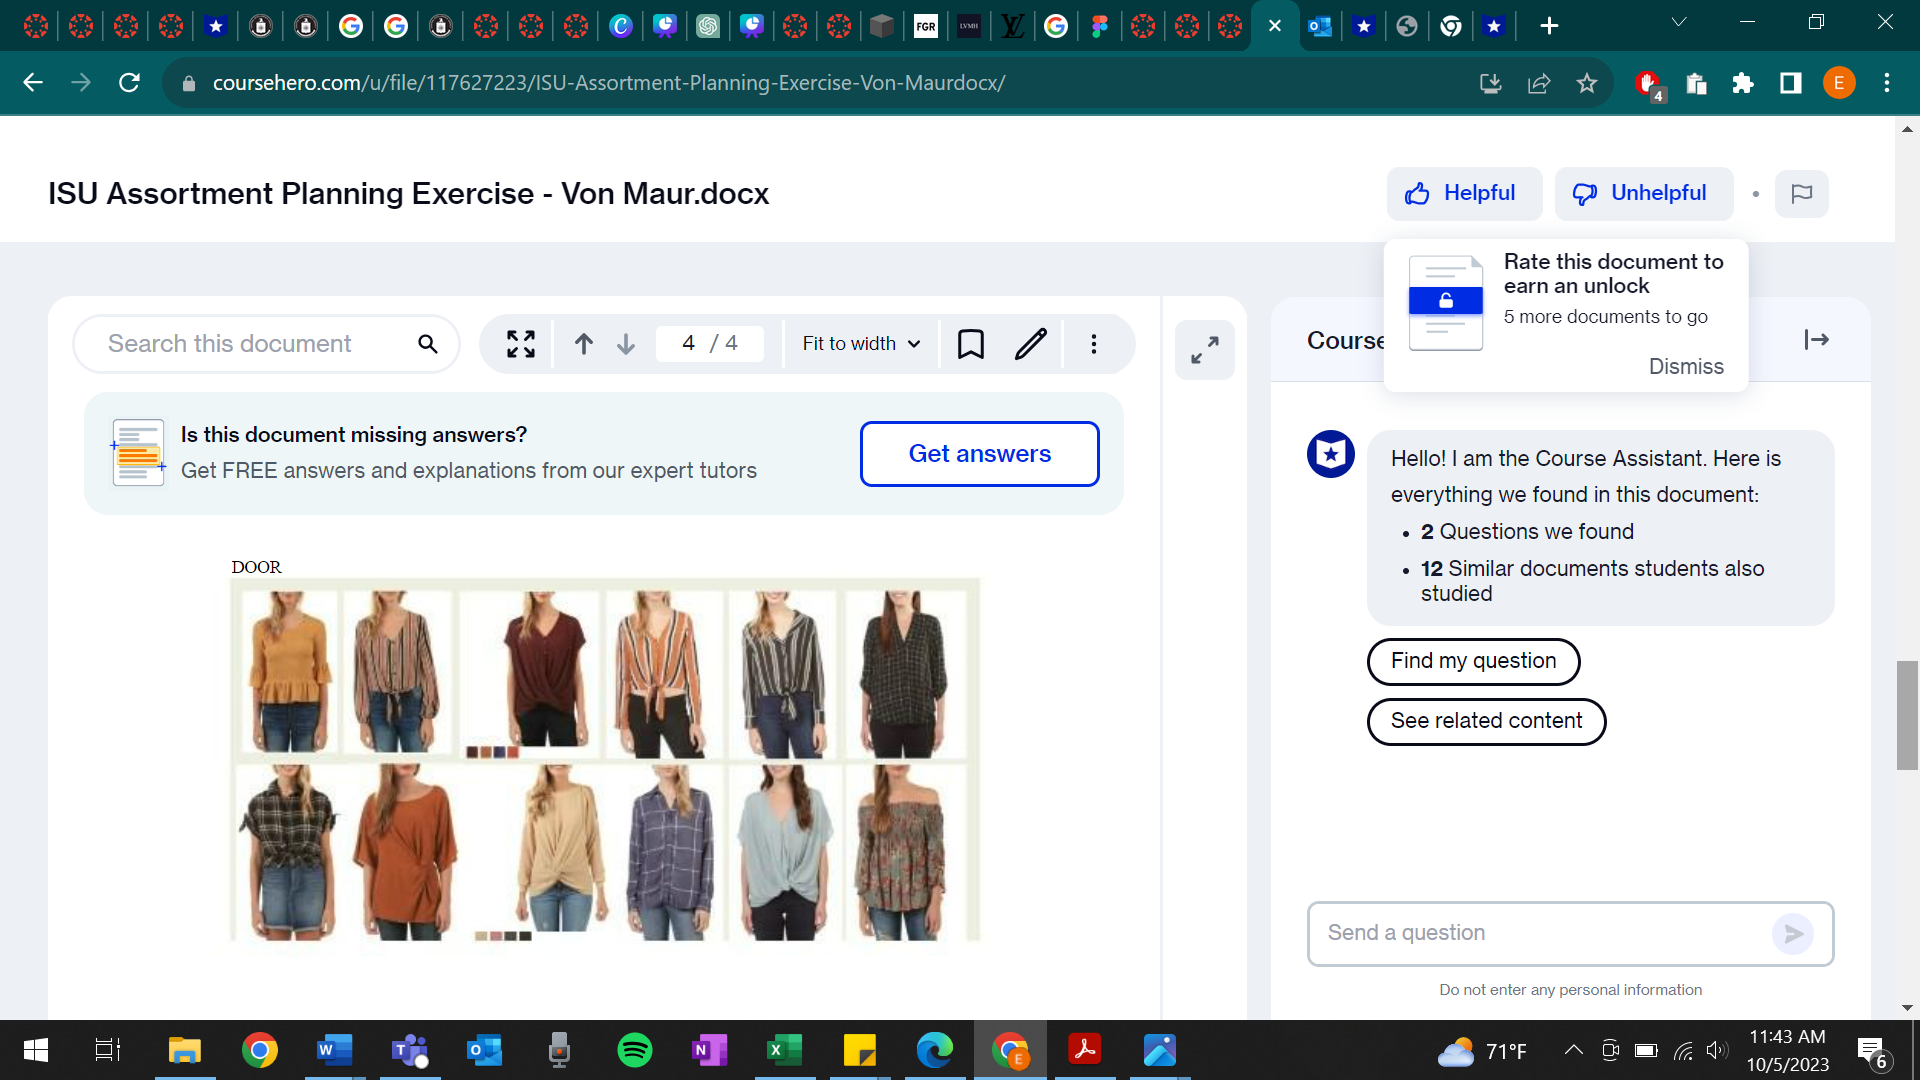The height and width of the screenshot is (1080, 1920).
Task: Close the current active tab
Action: click(1275, 26)
